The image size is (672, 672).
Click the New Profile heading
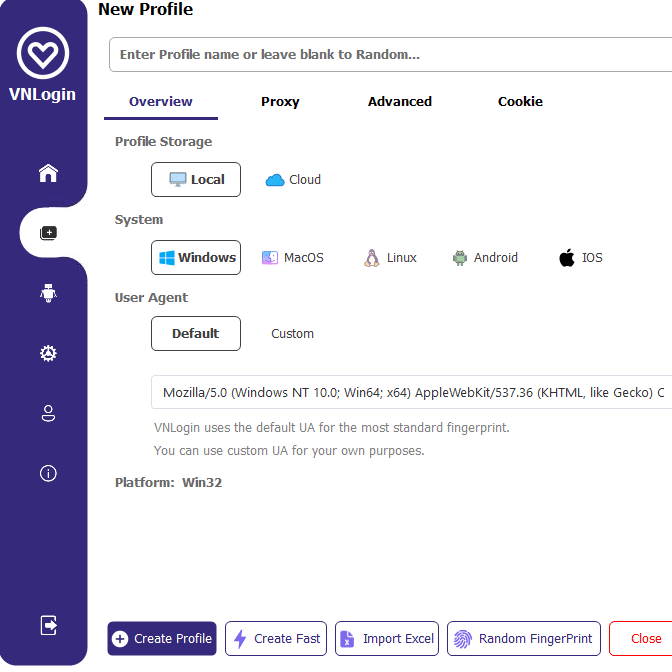pos(146,9)
